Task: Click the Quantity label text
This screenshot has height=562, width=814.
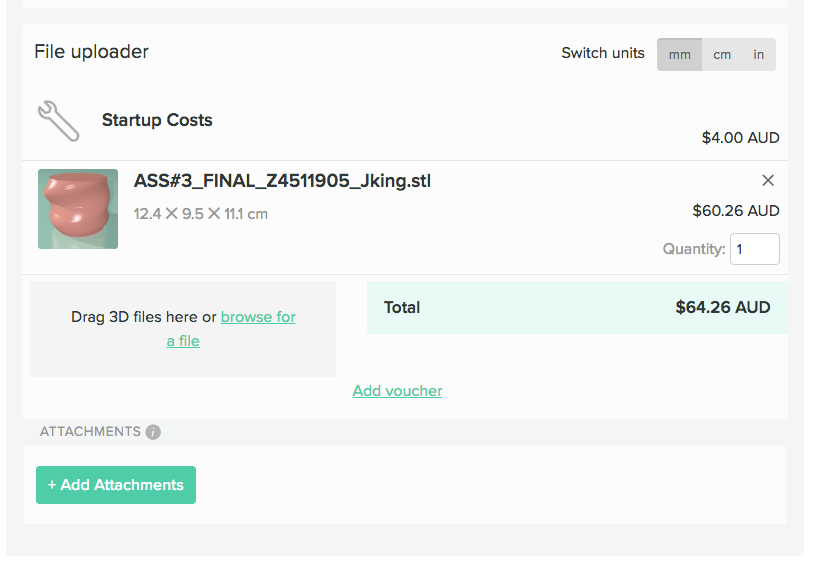Action: 693,249
